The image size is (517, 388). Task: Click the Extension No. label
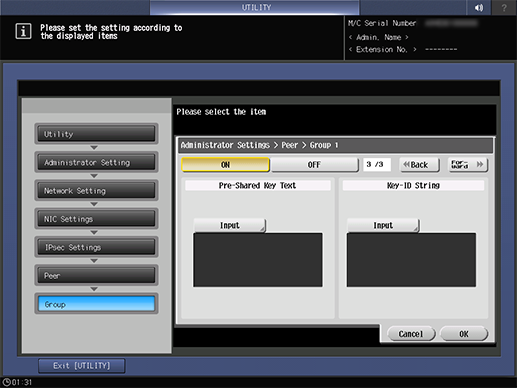[x=382, y=49]
